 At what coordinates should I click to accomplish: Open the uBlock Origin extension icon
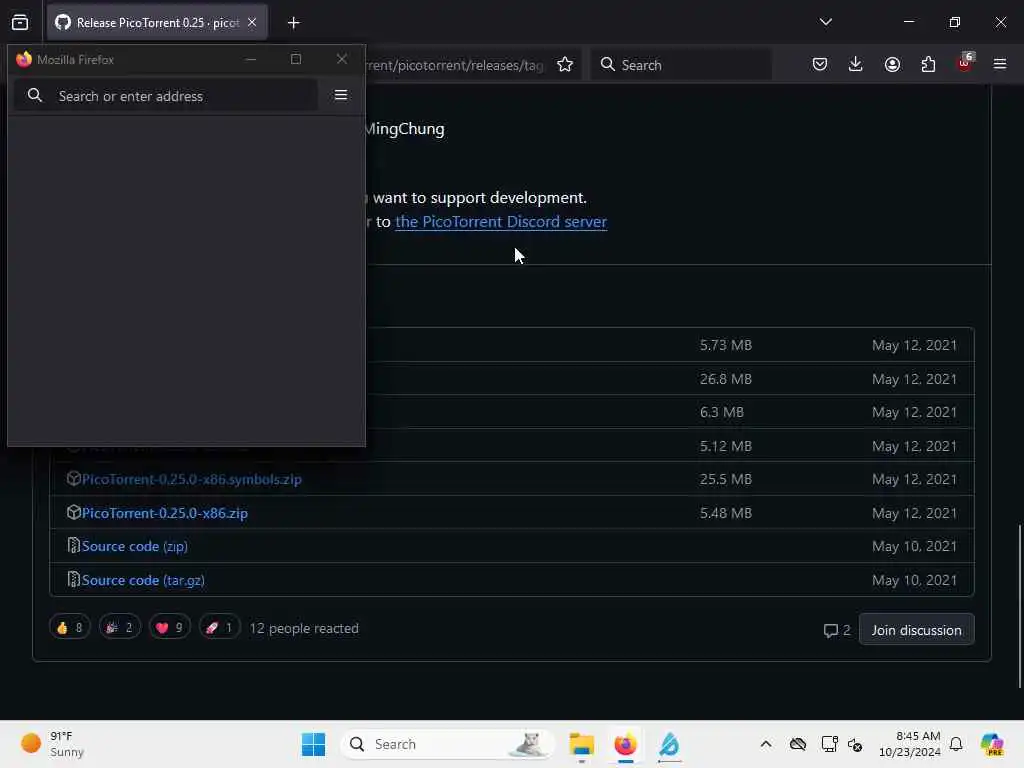click(x=965, y=63)
